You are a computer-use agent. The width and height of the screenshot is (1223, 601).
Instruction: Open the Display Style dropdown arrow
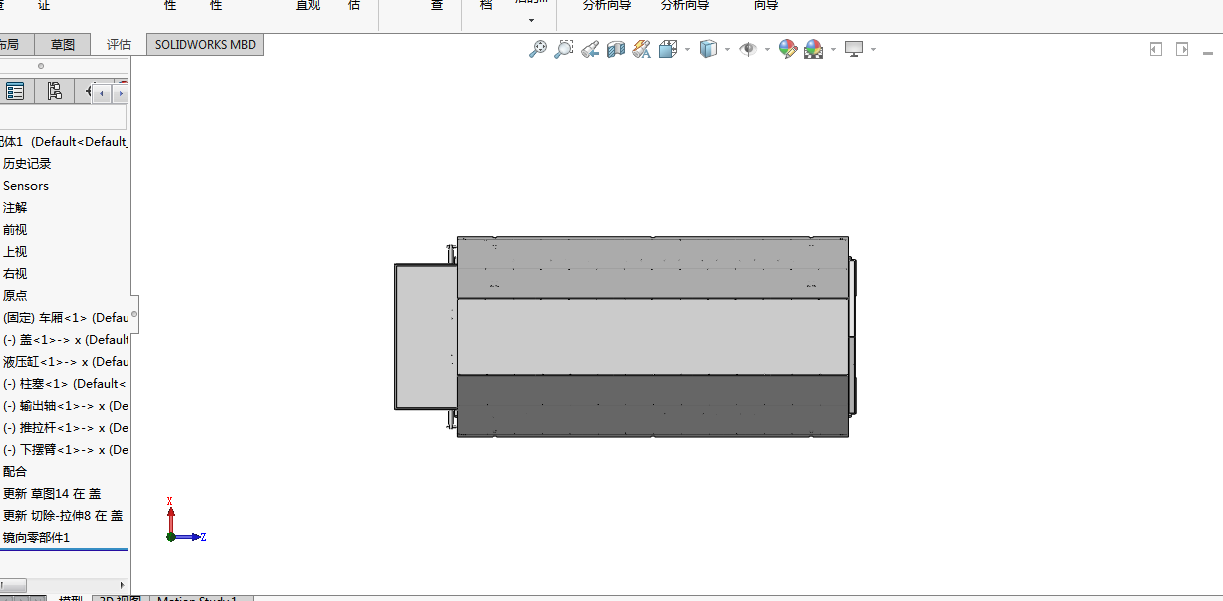(727, 49)
